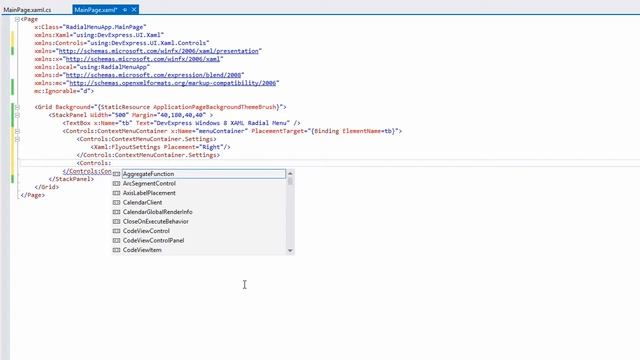
Task: Open the winfx/2006/xaml schema link
Action: coord(143,59)
